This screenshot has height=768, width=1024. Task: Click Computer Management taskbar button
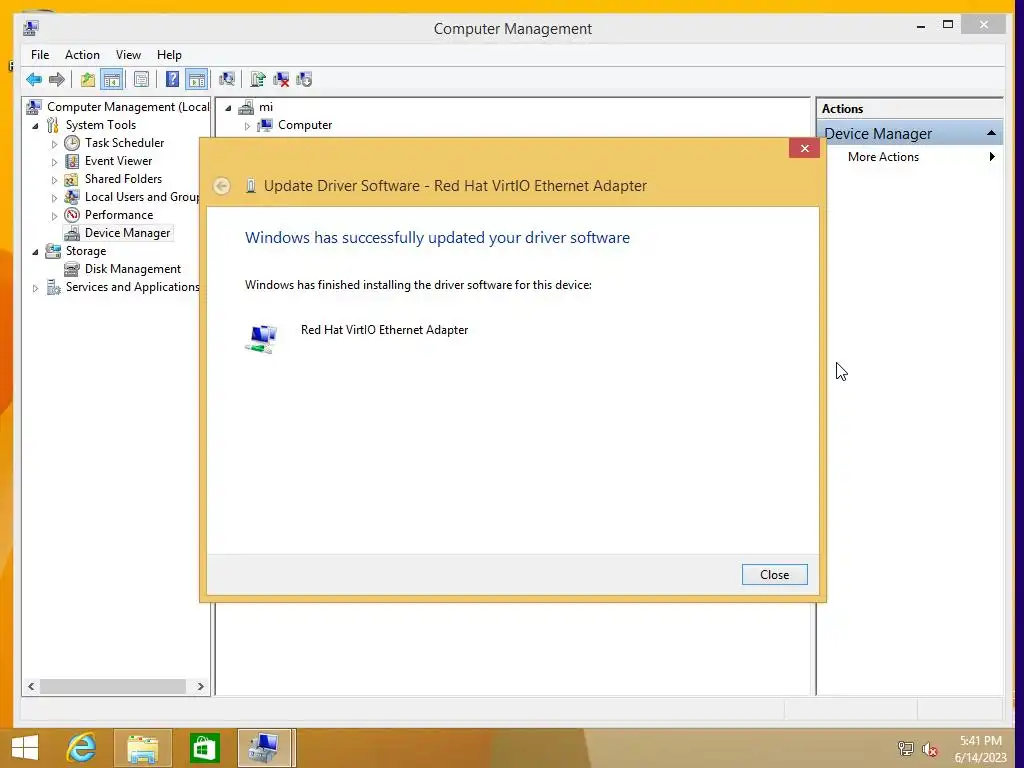click(x=266, y=748)
